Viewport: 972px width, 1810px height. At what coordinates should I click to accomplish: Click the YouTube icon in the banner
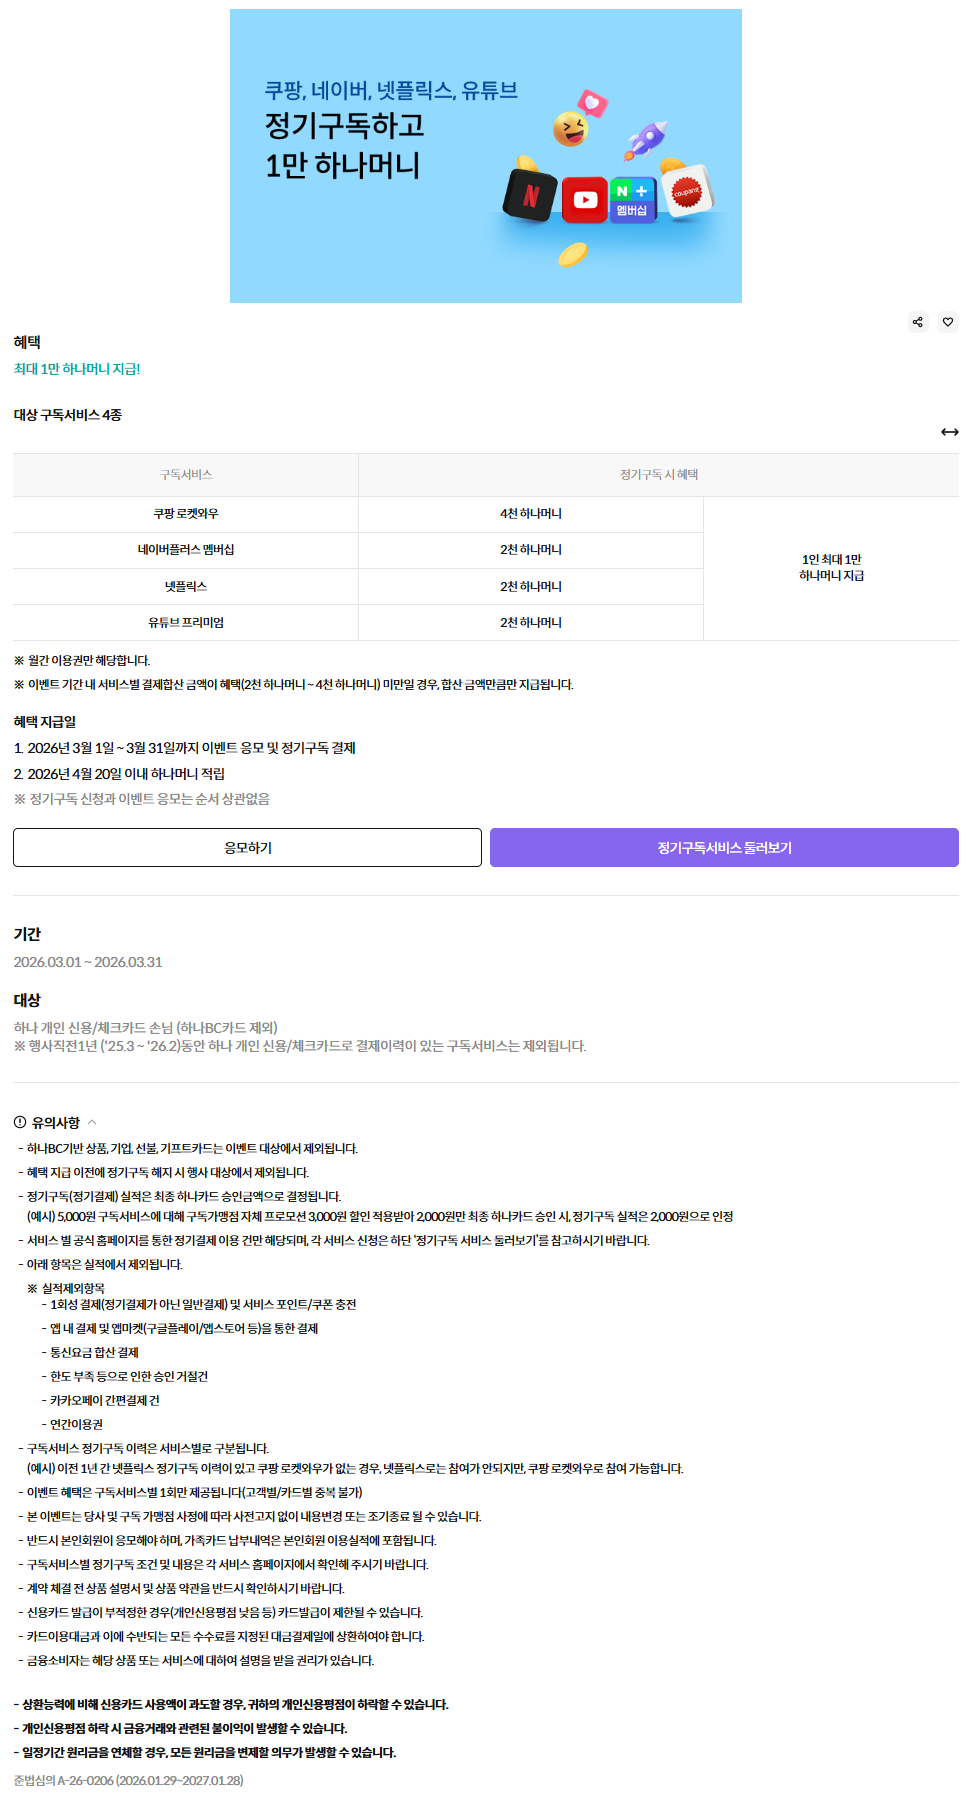tap(585, 200)
